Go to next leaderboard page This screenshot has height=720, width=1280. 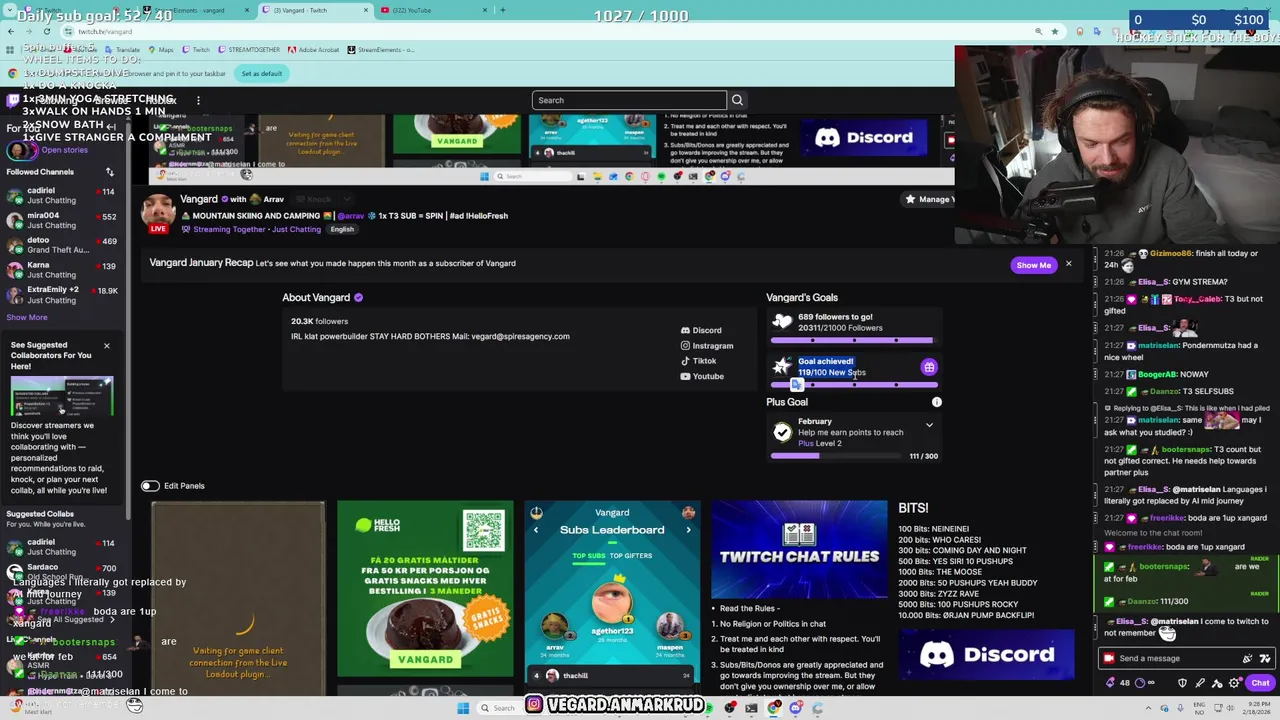click(x=688, y=530)
